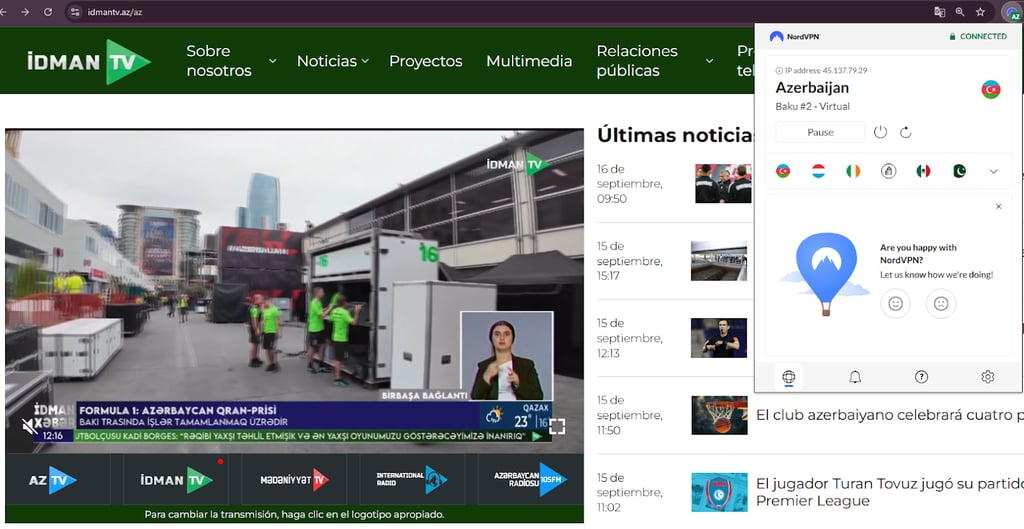
Task: Select the Azerbaijan flag in recent connections row
Action: click(782, 171)
